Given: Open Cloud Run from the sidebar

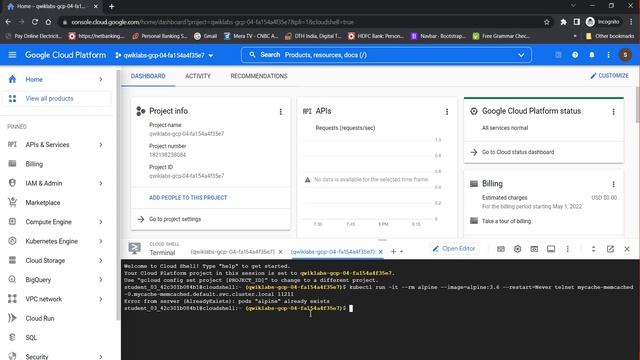Looking at the screenshot, I should coord(40,318).
